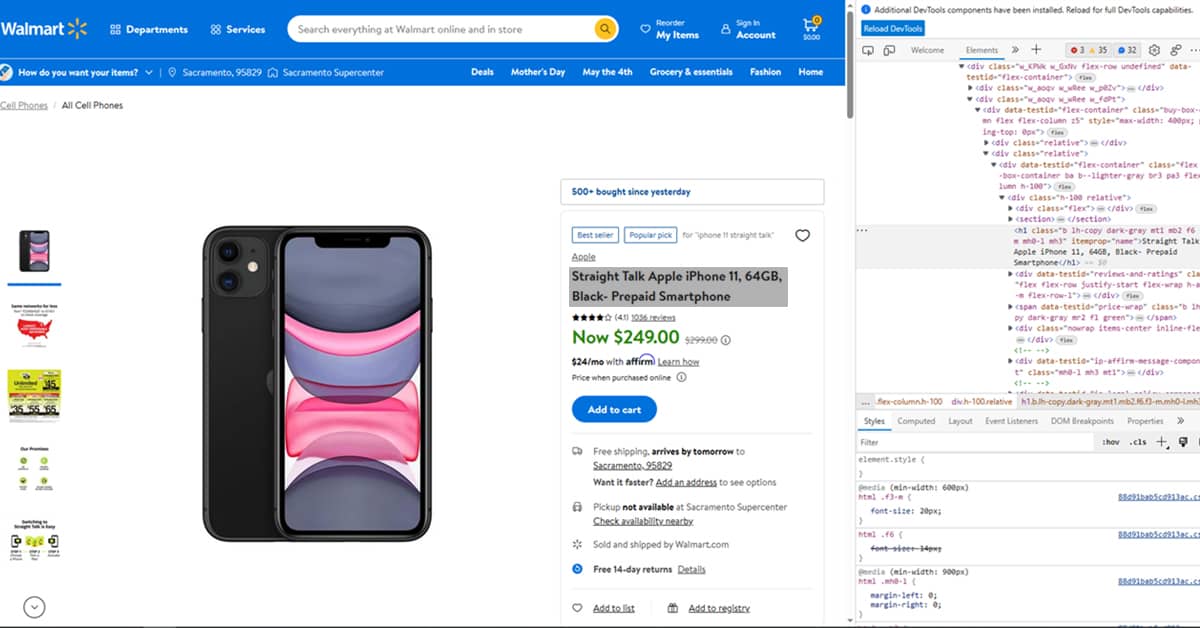Add item to favorites with heart icon

(802, 236)
